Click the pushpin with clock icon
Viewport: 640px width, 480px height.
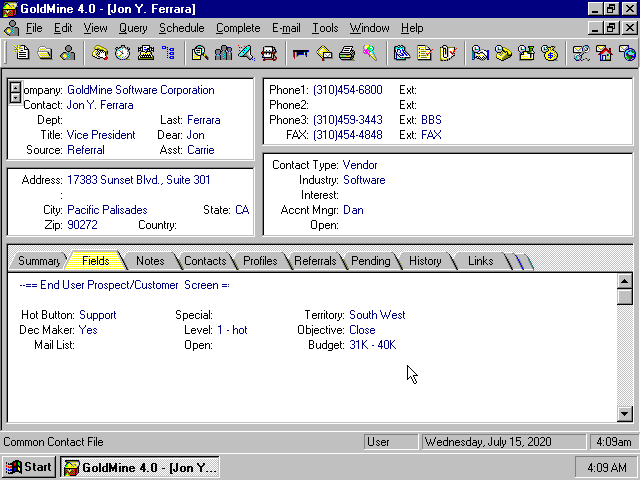tap(527, 53)
